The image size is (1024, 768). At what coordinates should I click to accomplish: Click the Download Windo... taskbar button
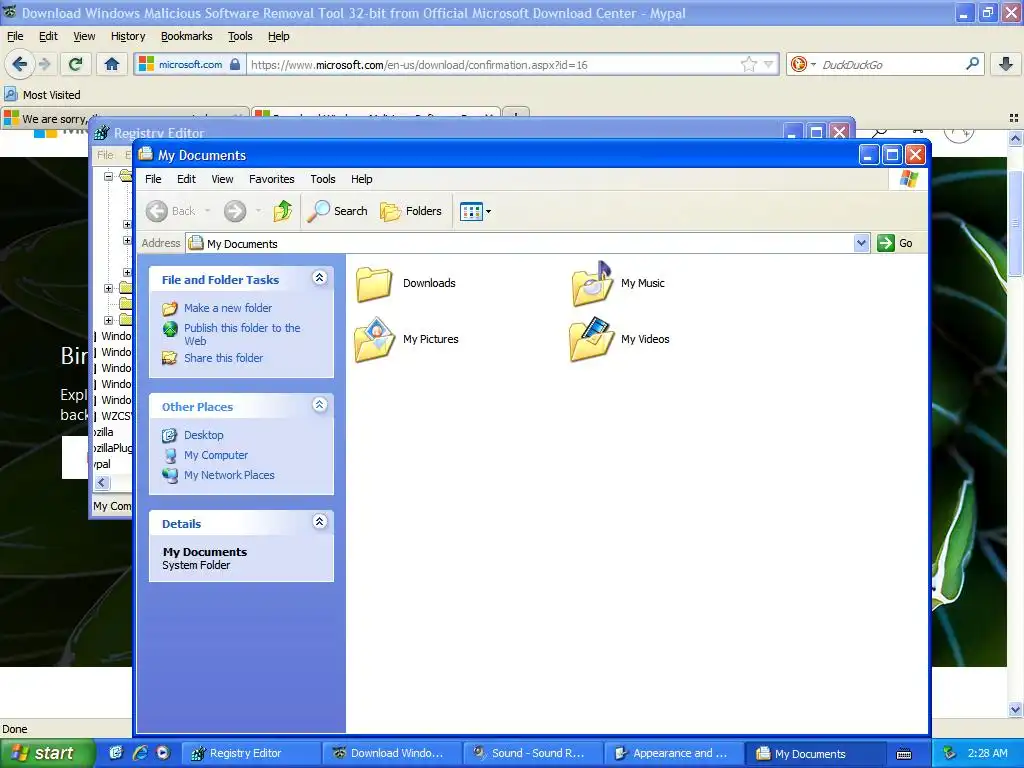pos(392,753)
